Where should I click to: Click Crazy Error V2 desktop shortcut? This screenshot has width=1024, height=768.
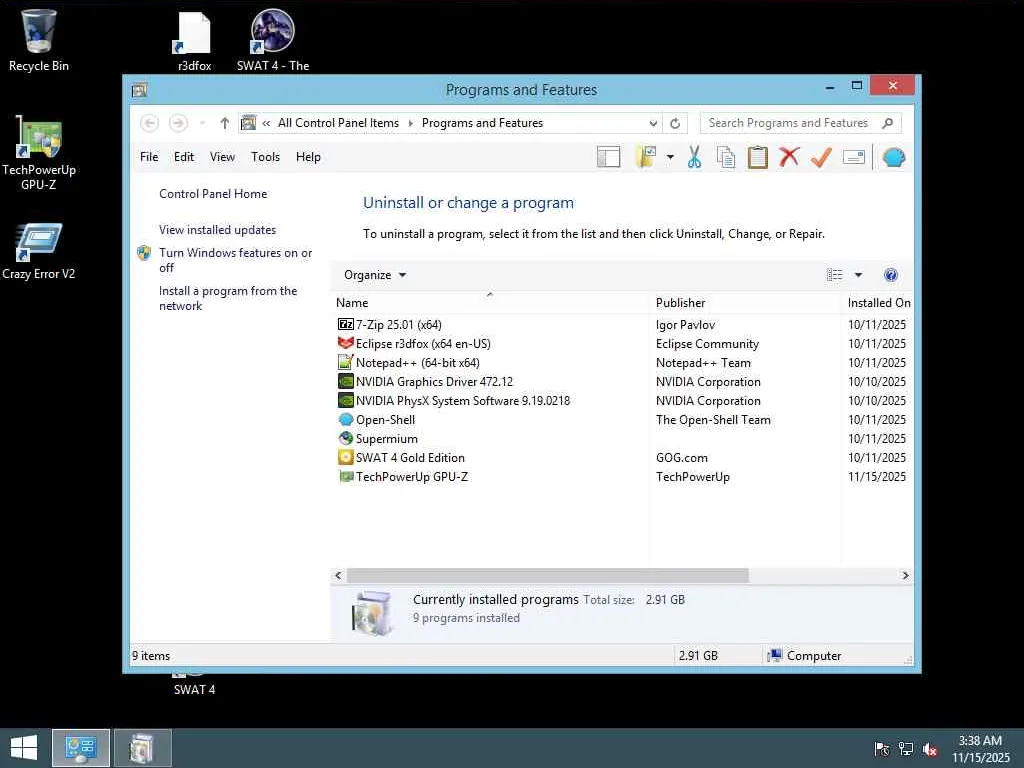39,251
